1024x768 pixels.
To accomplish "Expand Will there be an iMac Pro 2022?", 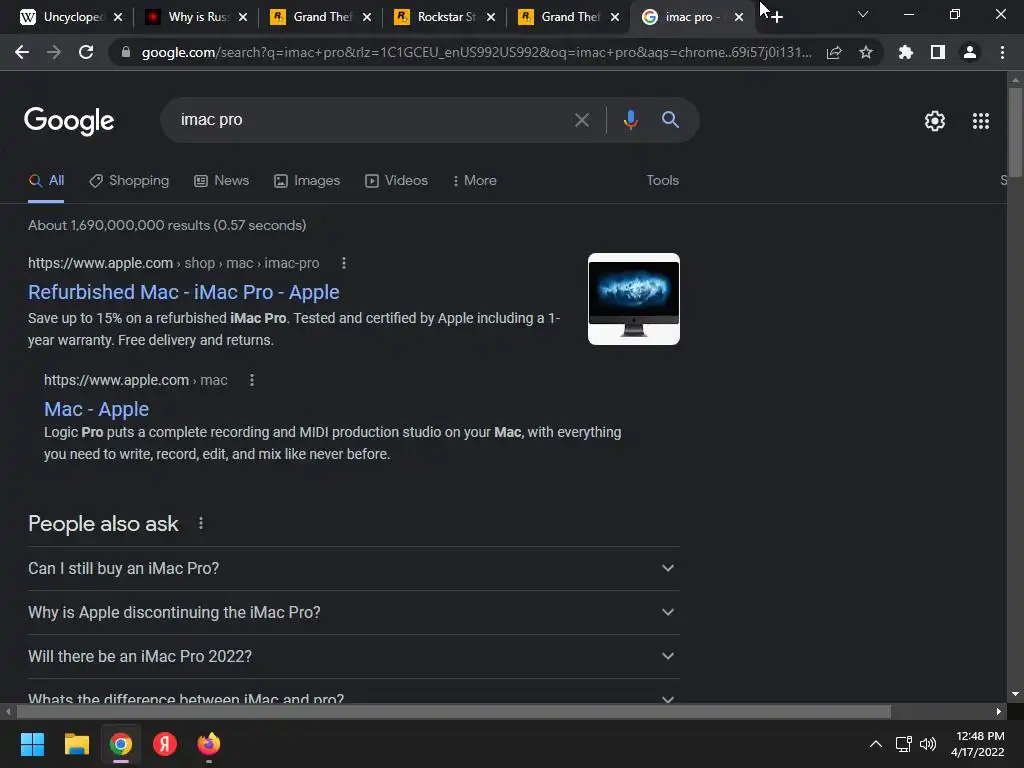I will click(353, 656).
